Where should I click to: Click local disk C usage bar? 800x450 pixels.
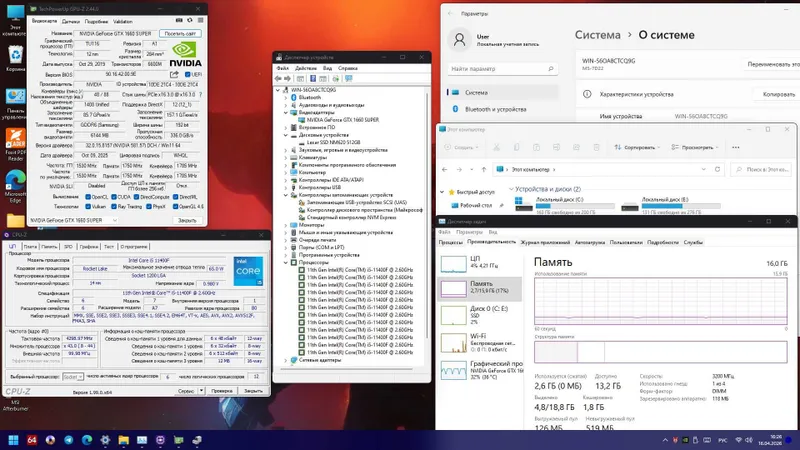click(575, 206)
